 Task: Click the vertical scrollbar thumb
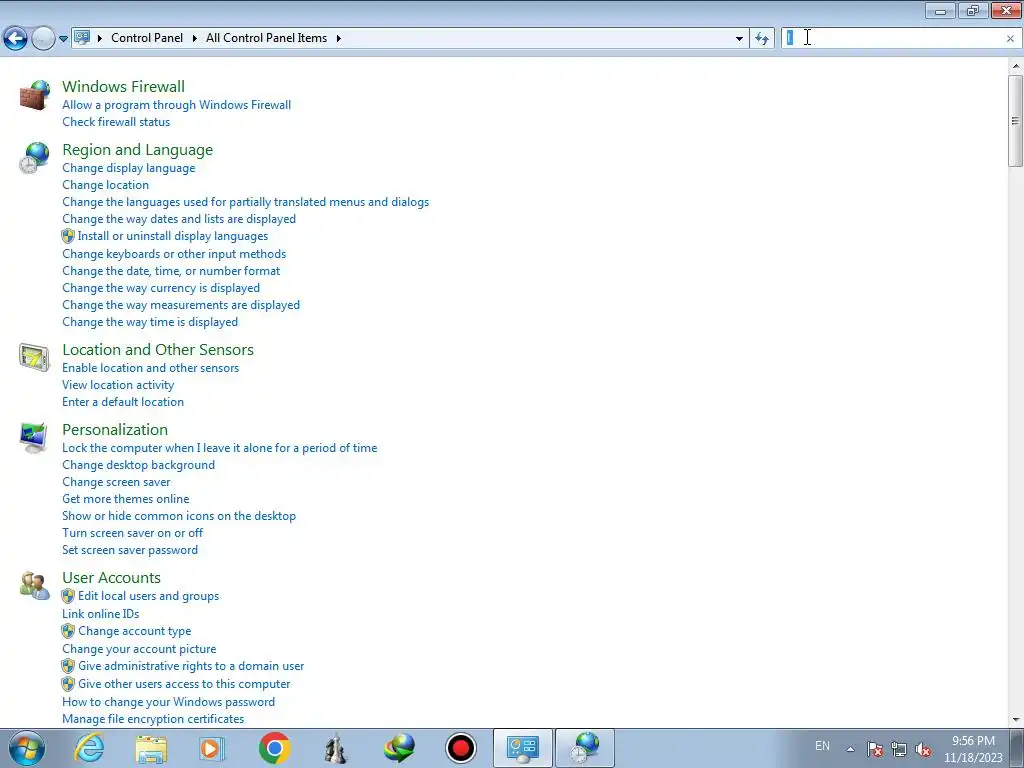pos(1016,120)
